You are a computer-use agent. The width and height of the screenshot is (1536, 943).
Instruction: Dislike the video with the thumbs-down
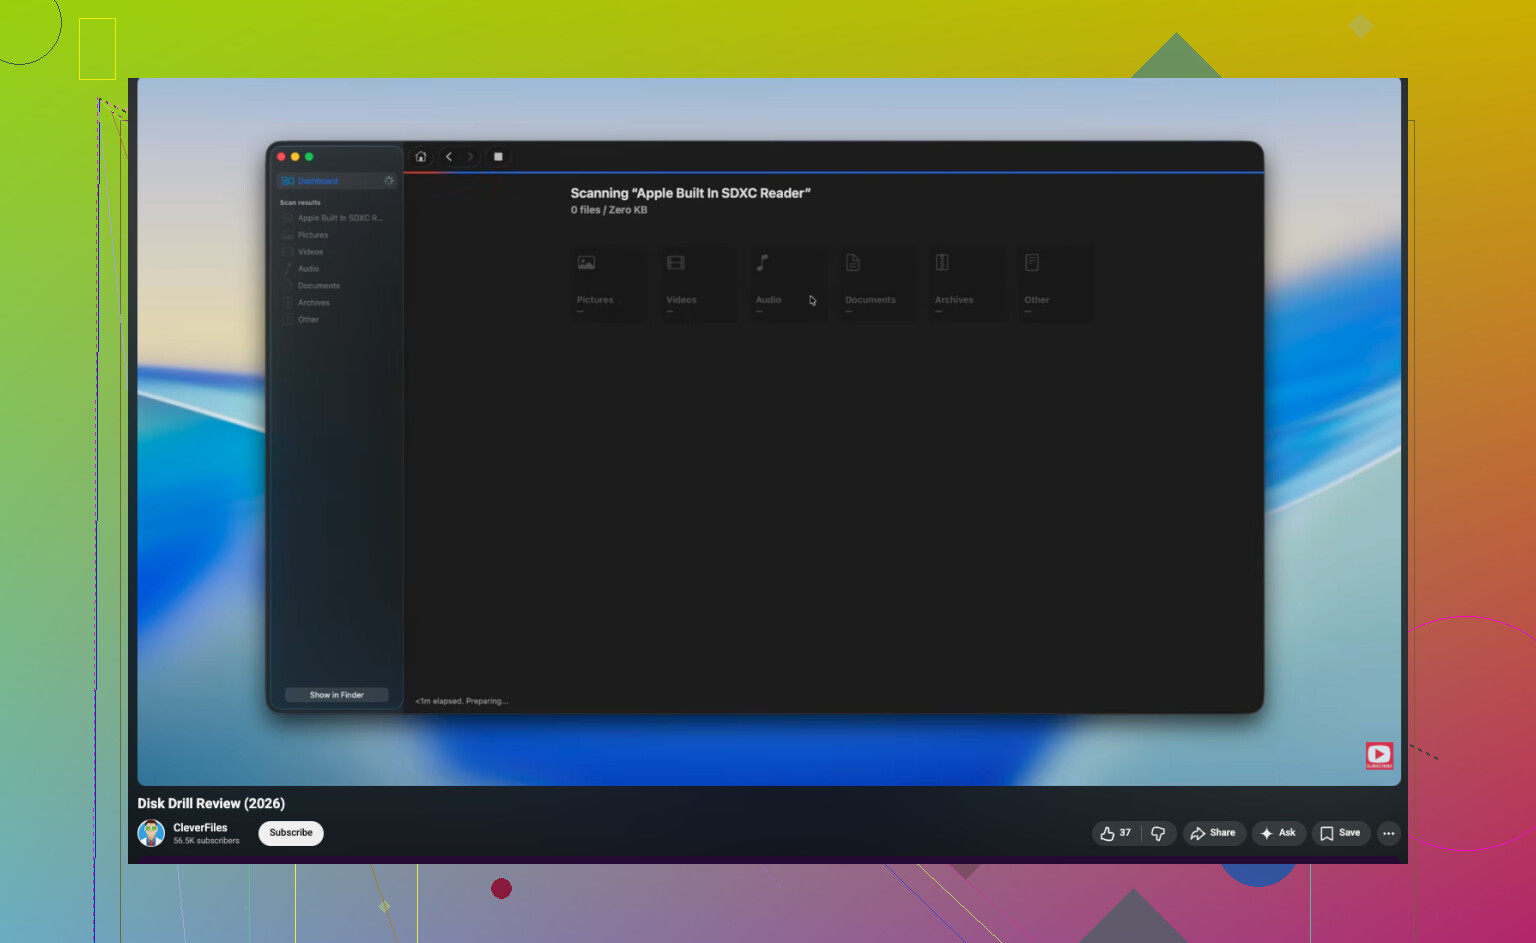coord(1158,833)
